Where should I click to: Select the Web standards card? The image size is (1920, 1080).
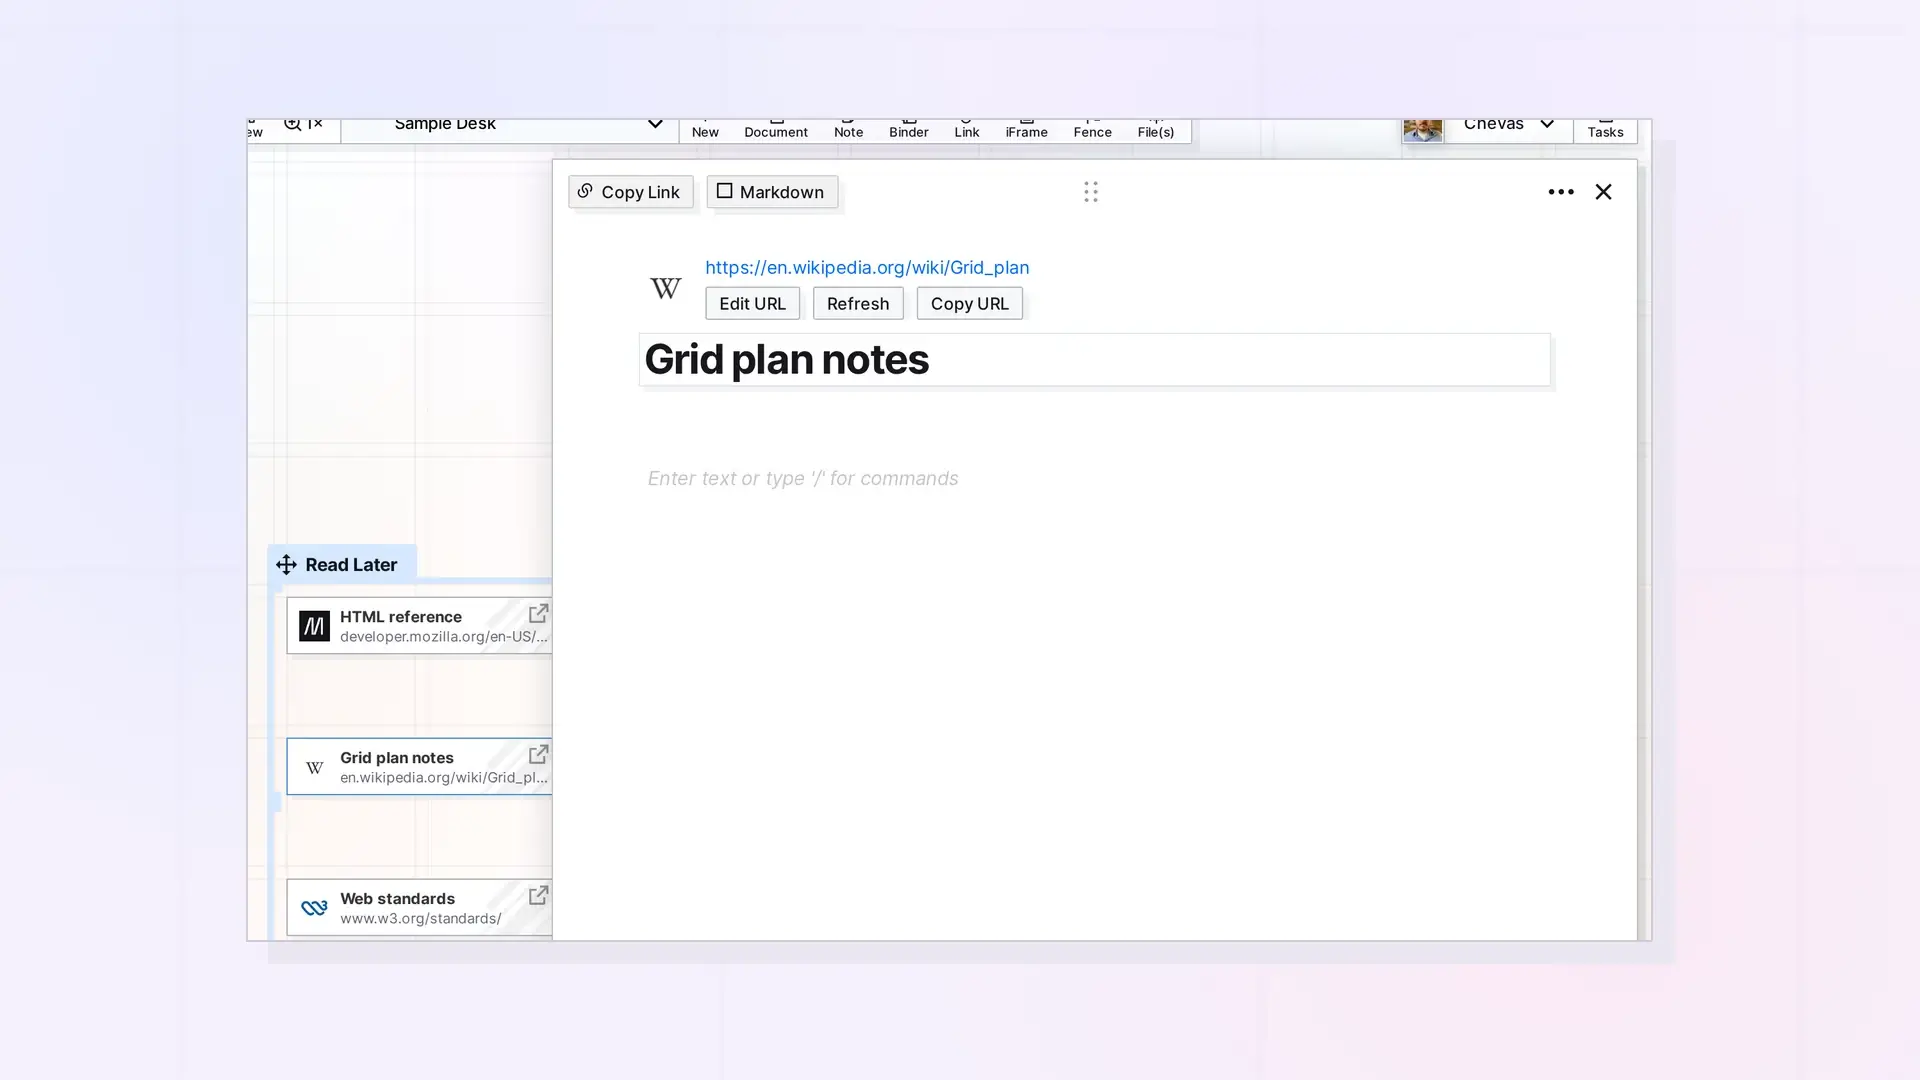419,908
